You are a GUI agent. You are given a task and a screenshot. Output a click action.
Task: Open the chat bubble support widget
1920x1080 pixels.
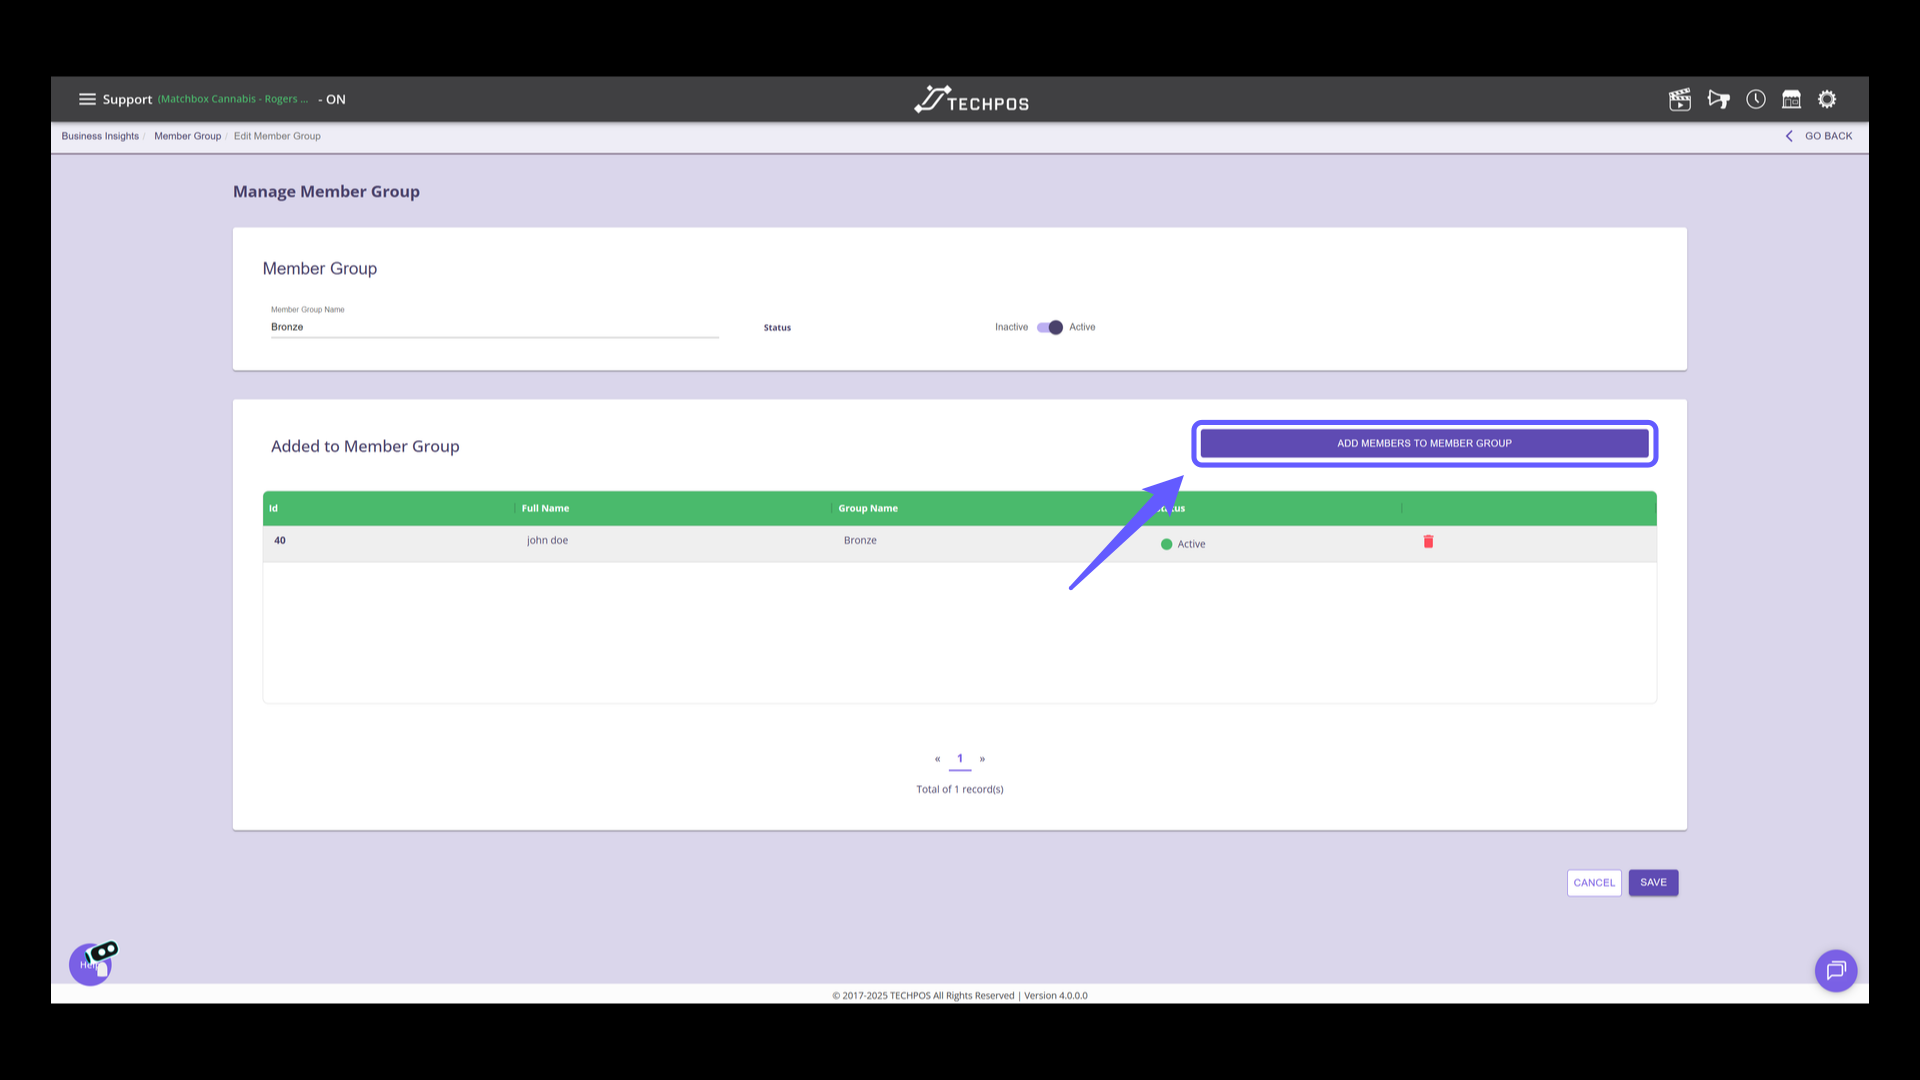(x=1835, y=970)
